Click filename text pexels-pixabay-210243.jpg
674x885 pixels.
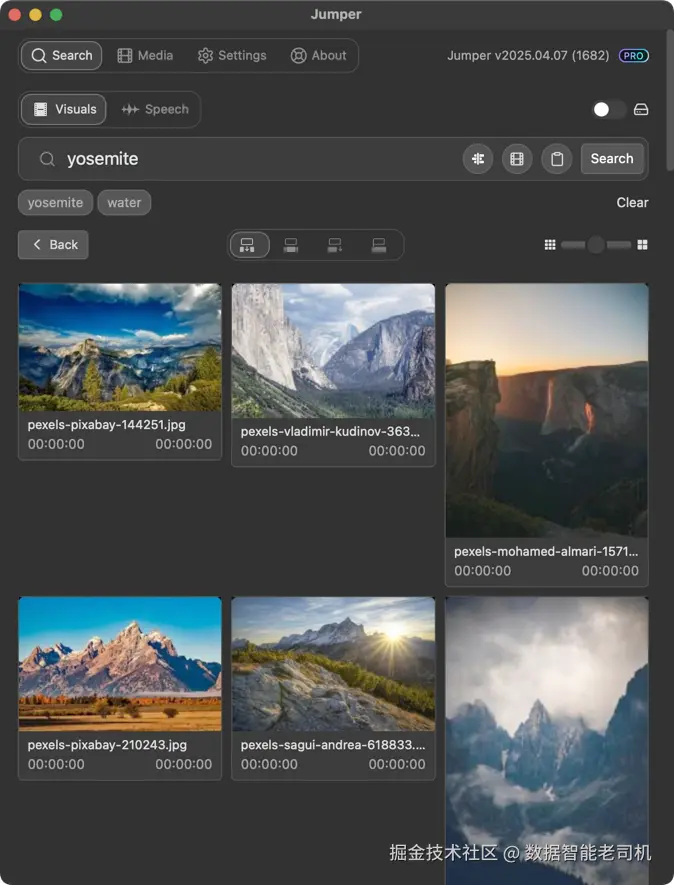pyautogui.click(x=107, y=745)
